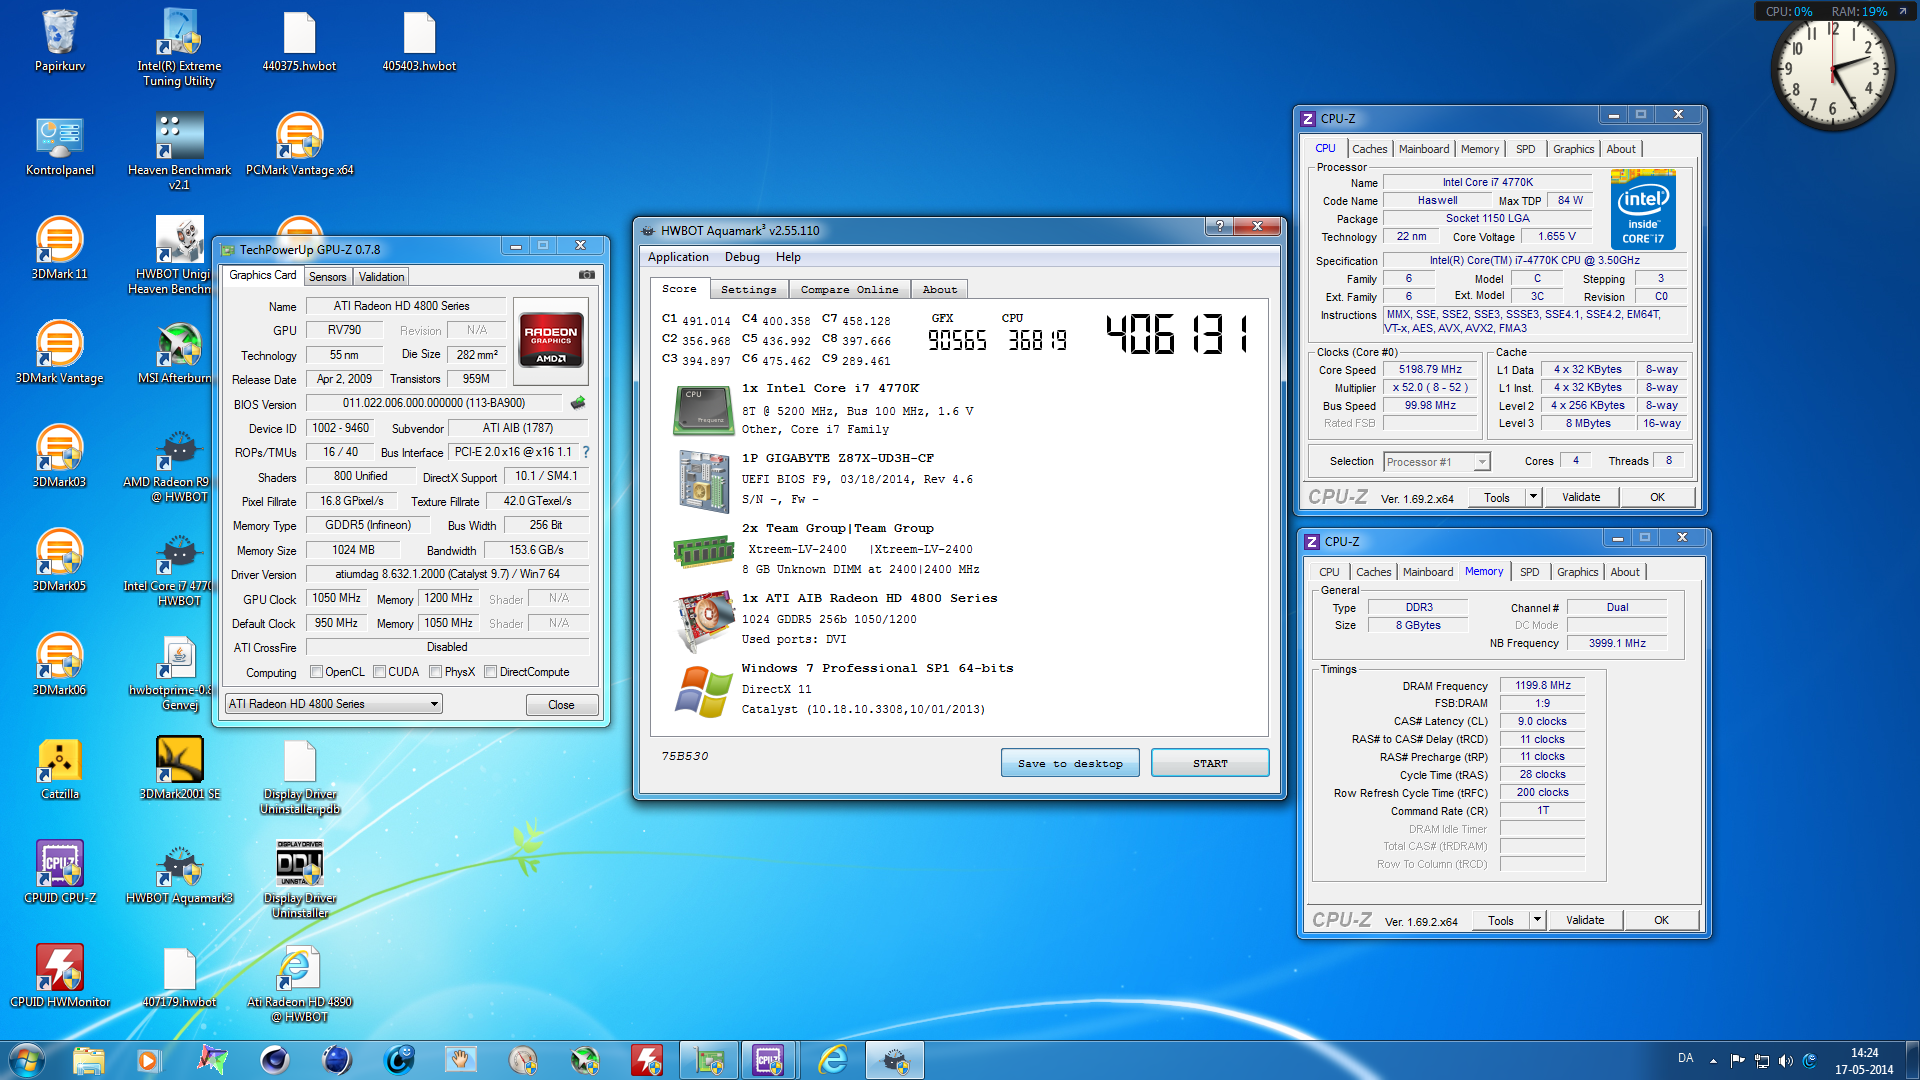Switch to Caches tab in upper CPU-Z
The width and height of the screenshot is (1920, 1080).
1369,149
